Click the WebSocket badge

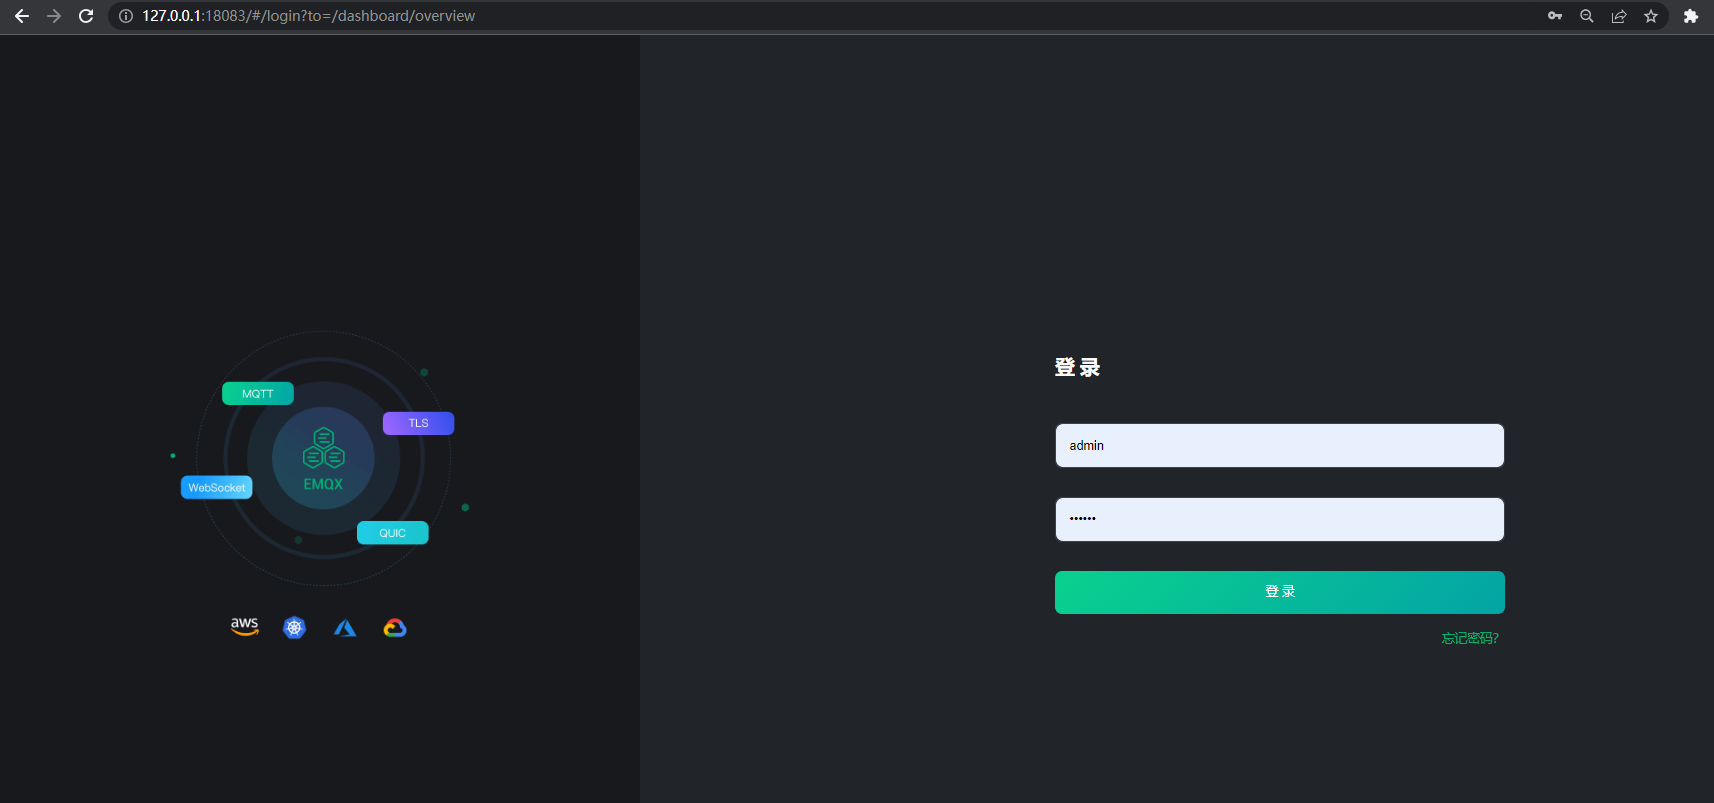(x=217, y=488)
